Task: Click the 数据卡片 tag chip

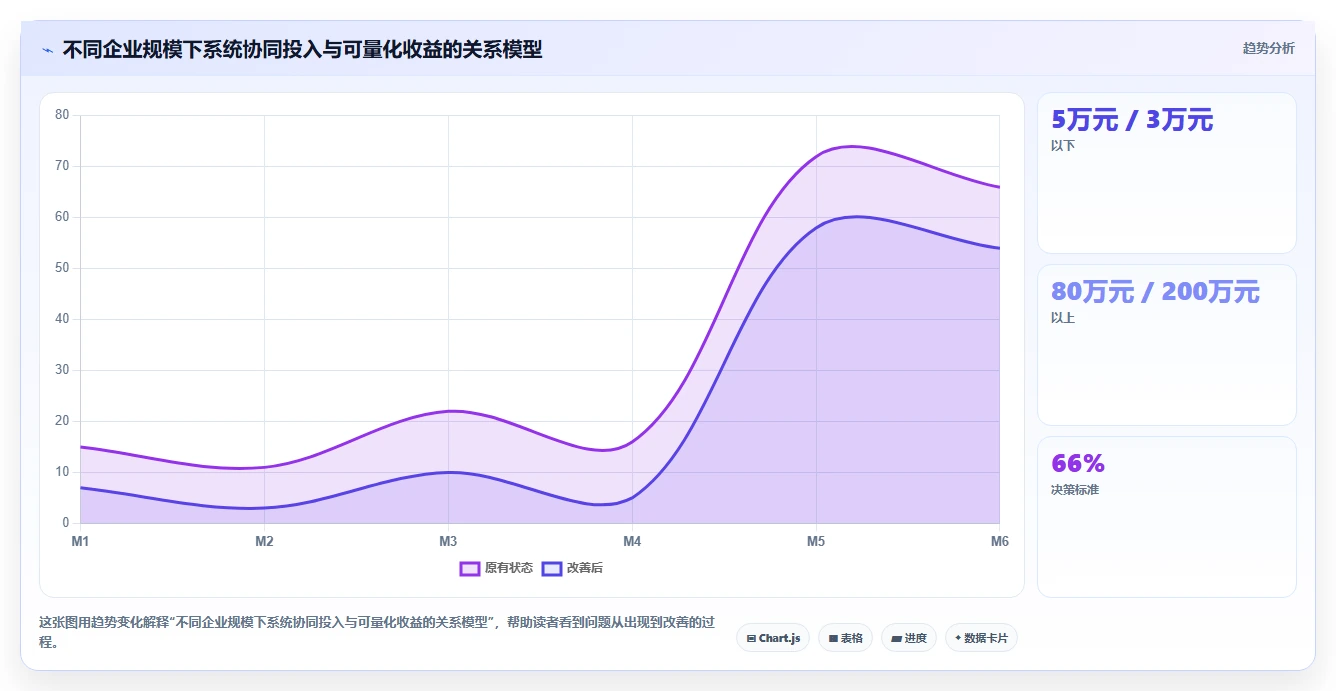Action: (x=981, y=638)
